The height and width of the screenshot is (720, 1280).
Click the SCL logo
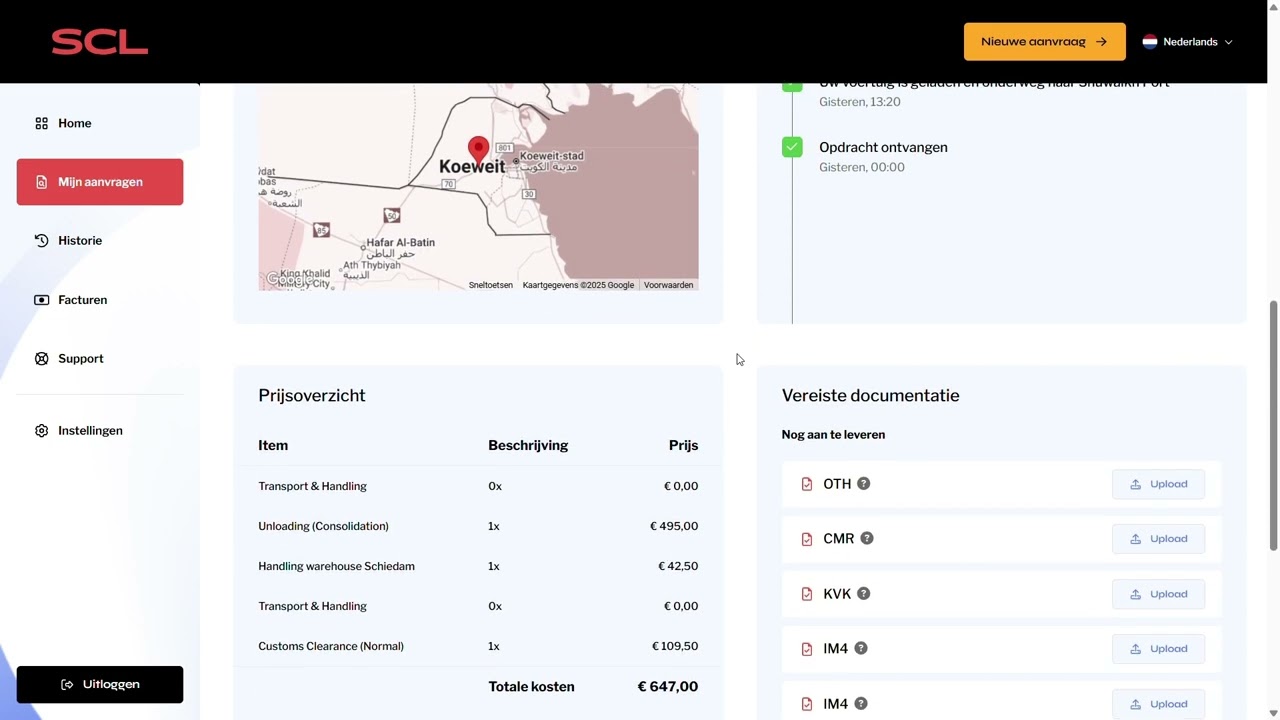(x=99, y=42)
